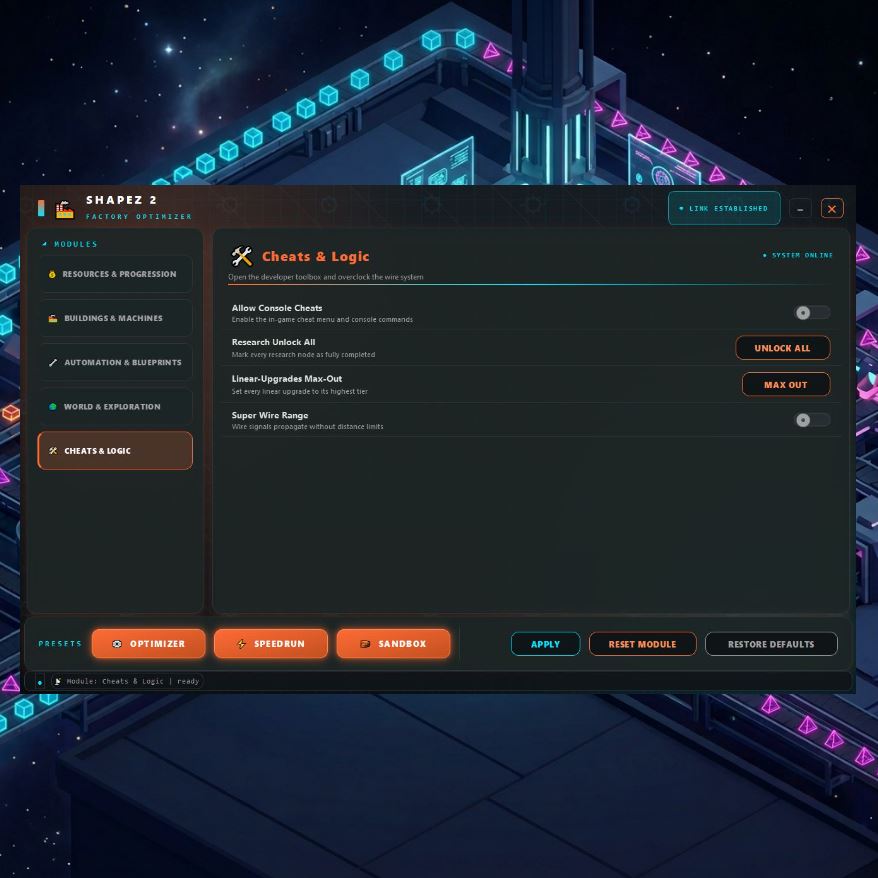Click 'Allow Console Cheats' label
This screenshot has width=878, height=878.
(x=277, y=308)
